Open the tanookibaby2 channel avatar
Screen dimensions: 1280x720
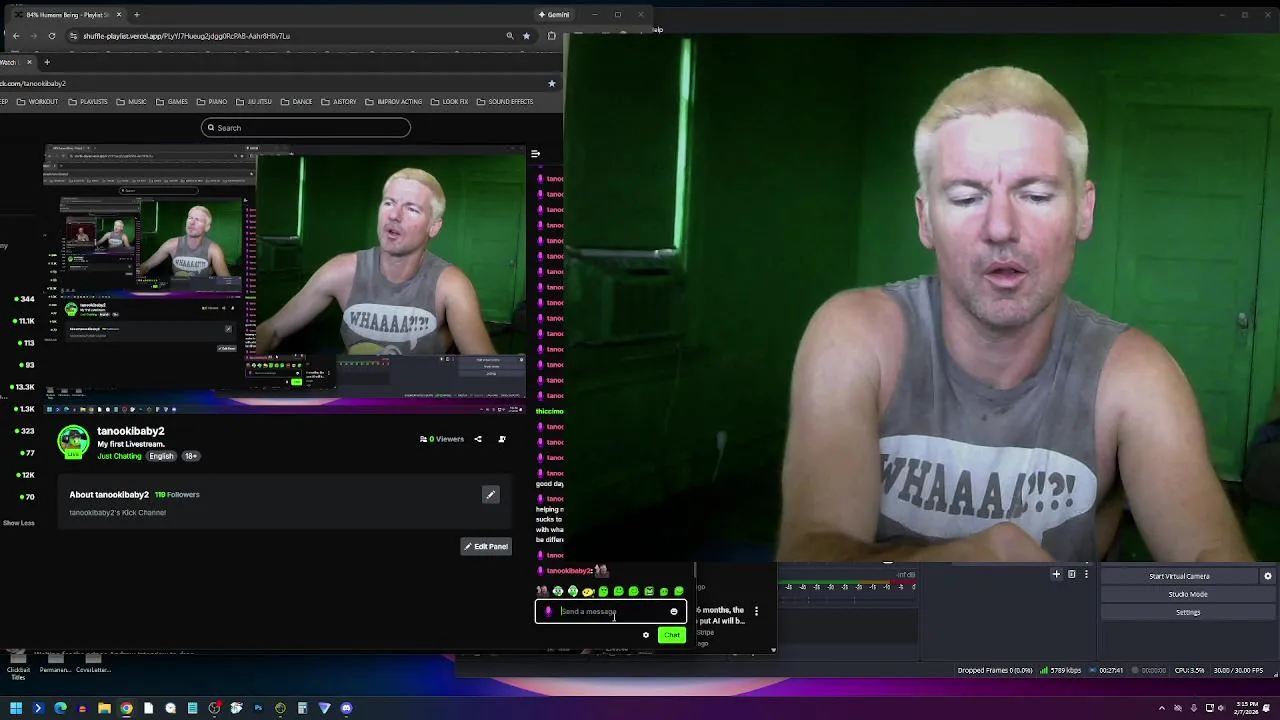coord(73,442)
